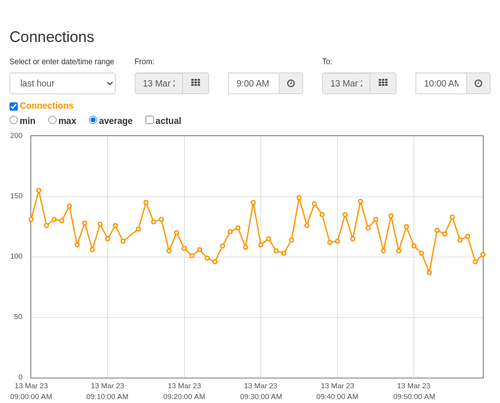Click the lowest data point near 87
This screenshot has height=403, width=500.
429,273
